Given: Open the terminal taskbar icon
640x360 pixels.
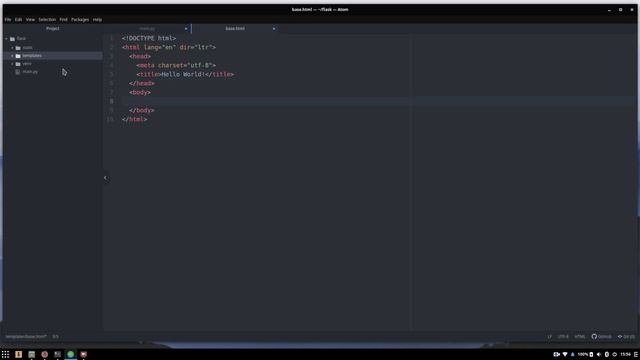Looking at the screenshot, I should coord(58,354).
